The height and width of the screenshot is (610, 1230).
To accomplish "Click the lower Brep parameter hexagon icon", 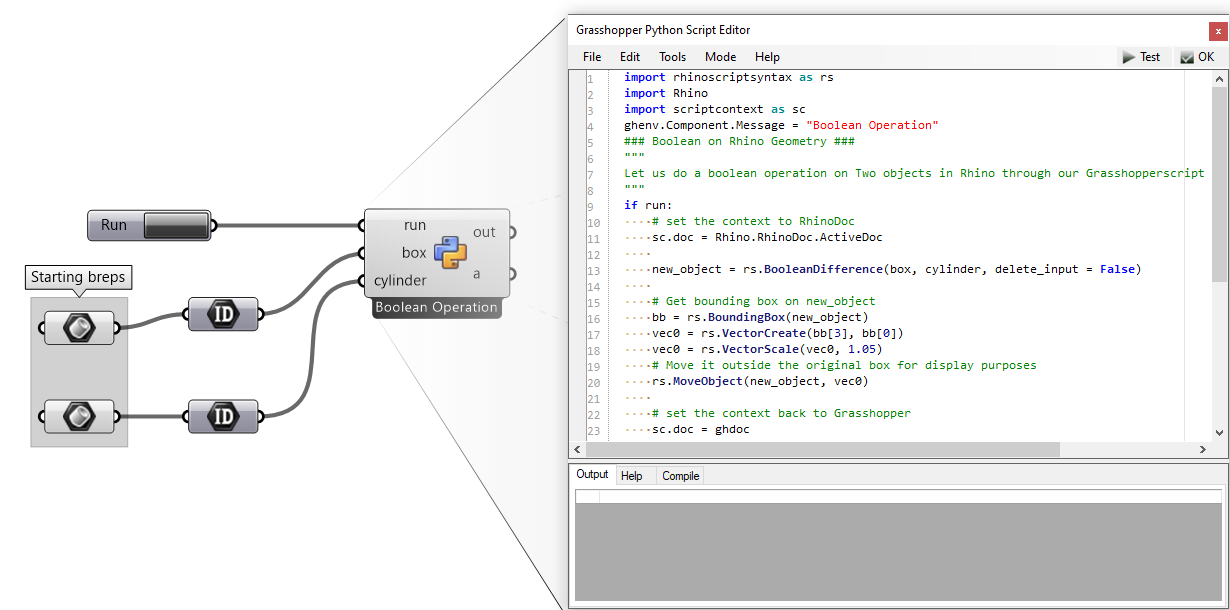I will pyautogui.click(x=78, y=415).
